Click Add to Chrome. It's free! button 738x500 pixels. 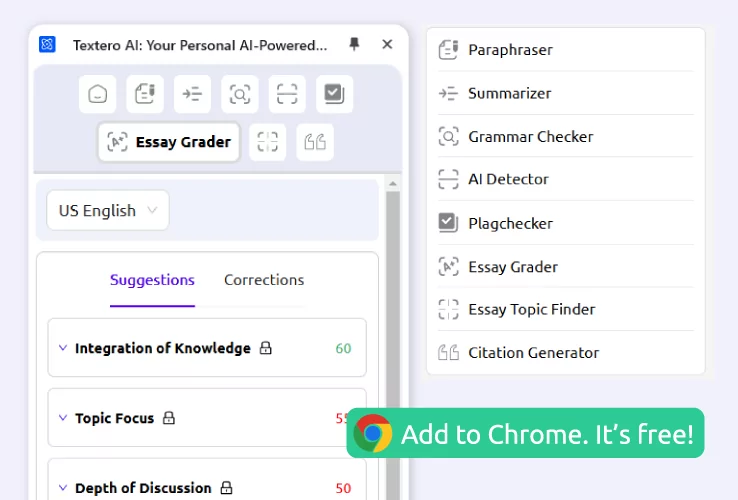click(525, 433)
